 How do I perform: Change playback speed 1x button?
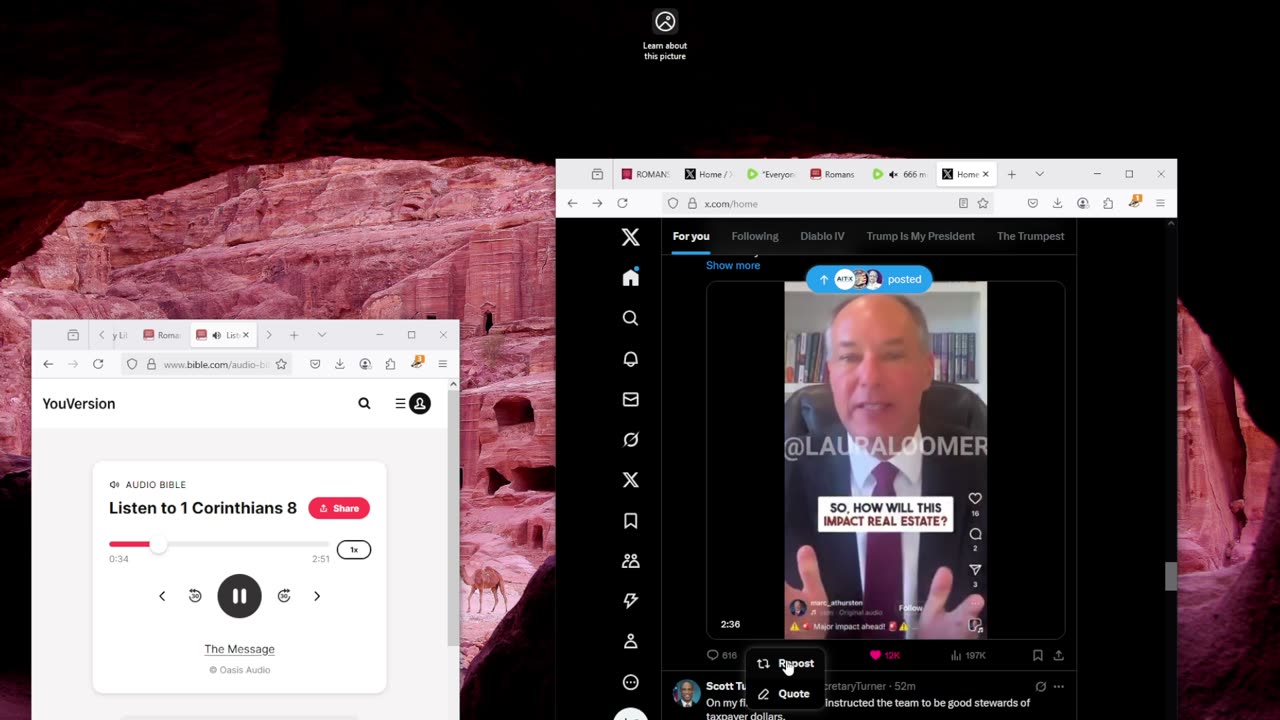pyautogui.click(x=354, y=549)
